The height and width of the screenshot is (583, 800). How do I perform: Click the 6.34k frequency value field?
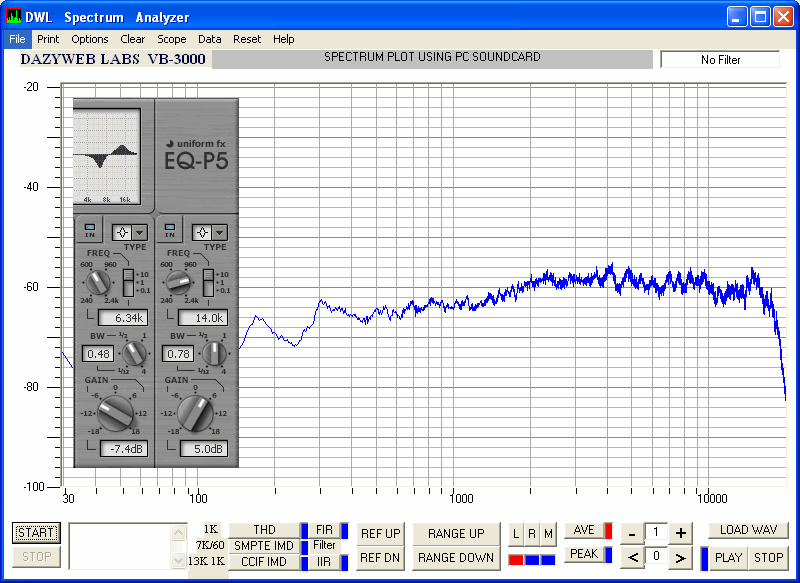[x=123, y=318]
